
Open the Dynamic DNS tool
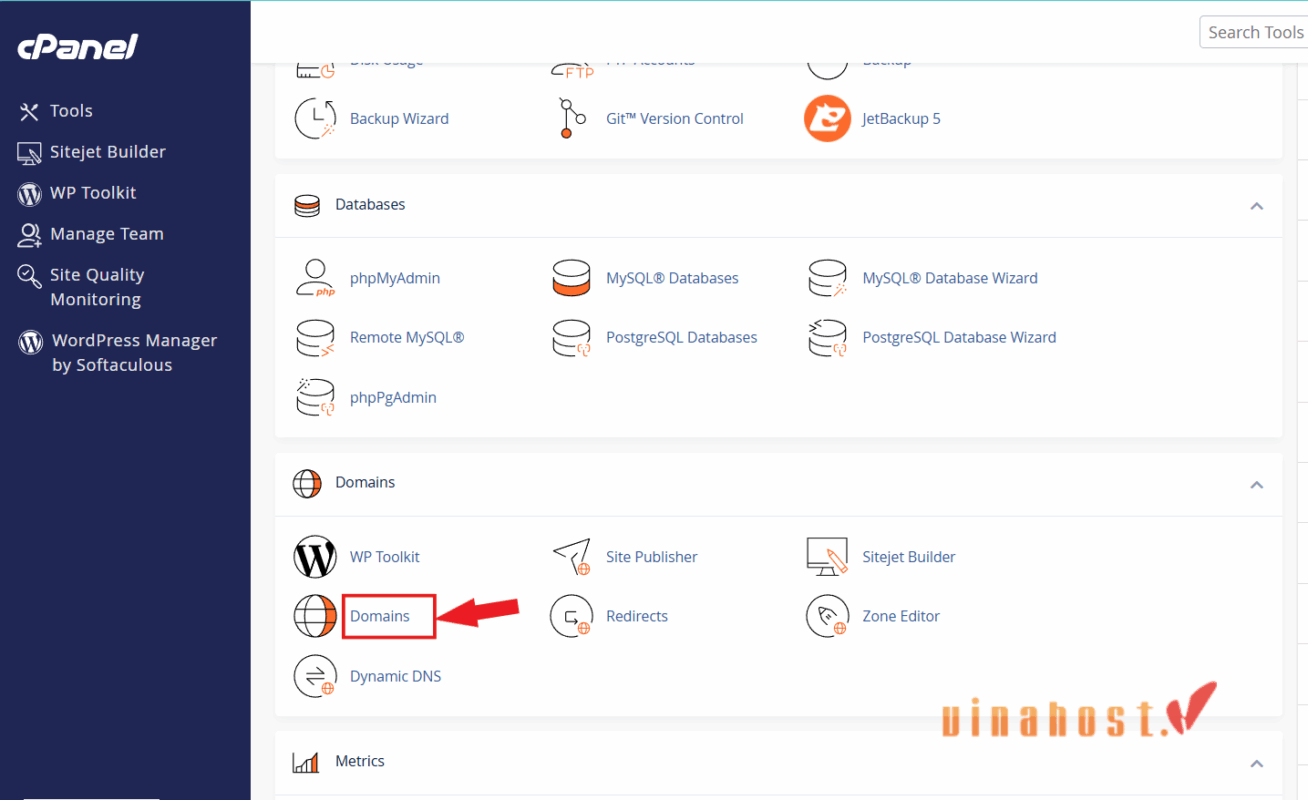pos(395,676)
